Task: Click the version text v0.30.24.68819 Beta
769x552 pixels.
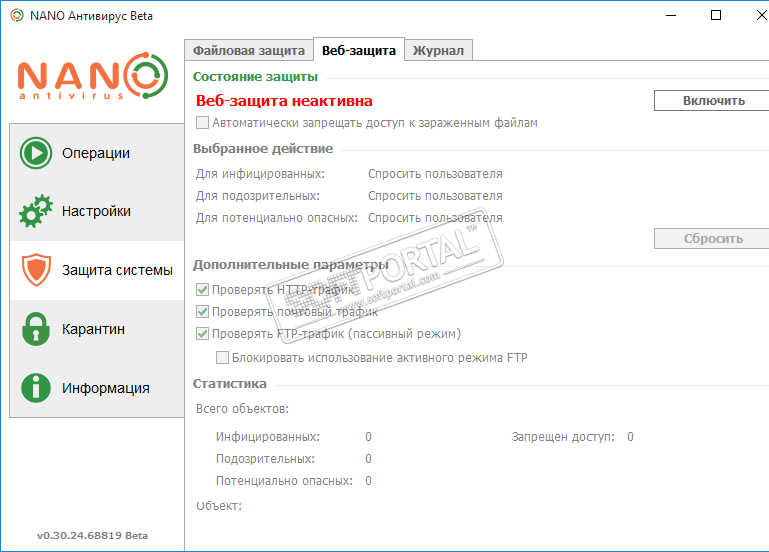Action: click(x=92, y=535)
